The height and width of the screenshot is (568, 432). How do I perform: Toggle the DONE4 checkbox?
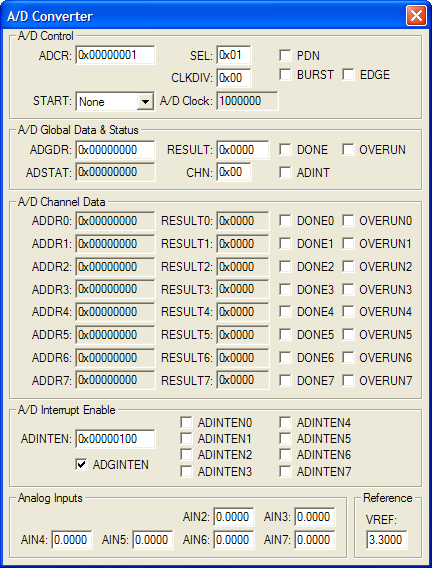285,311
